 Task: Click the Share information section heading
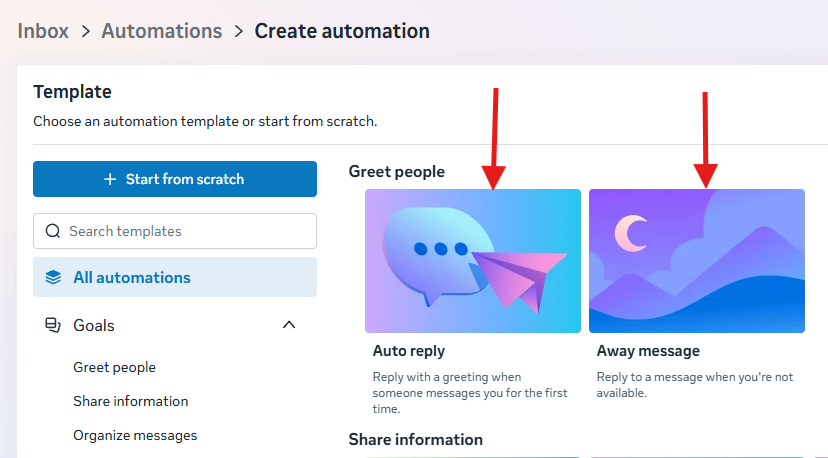(x=416, y=440)
